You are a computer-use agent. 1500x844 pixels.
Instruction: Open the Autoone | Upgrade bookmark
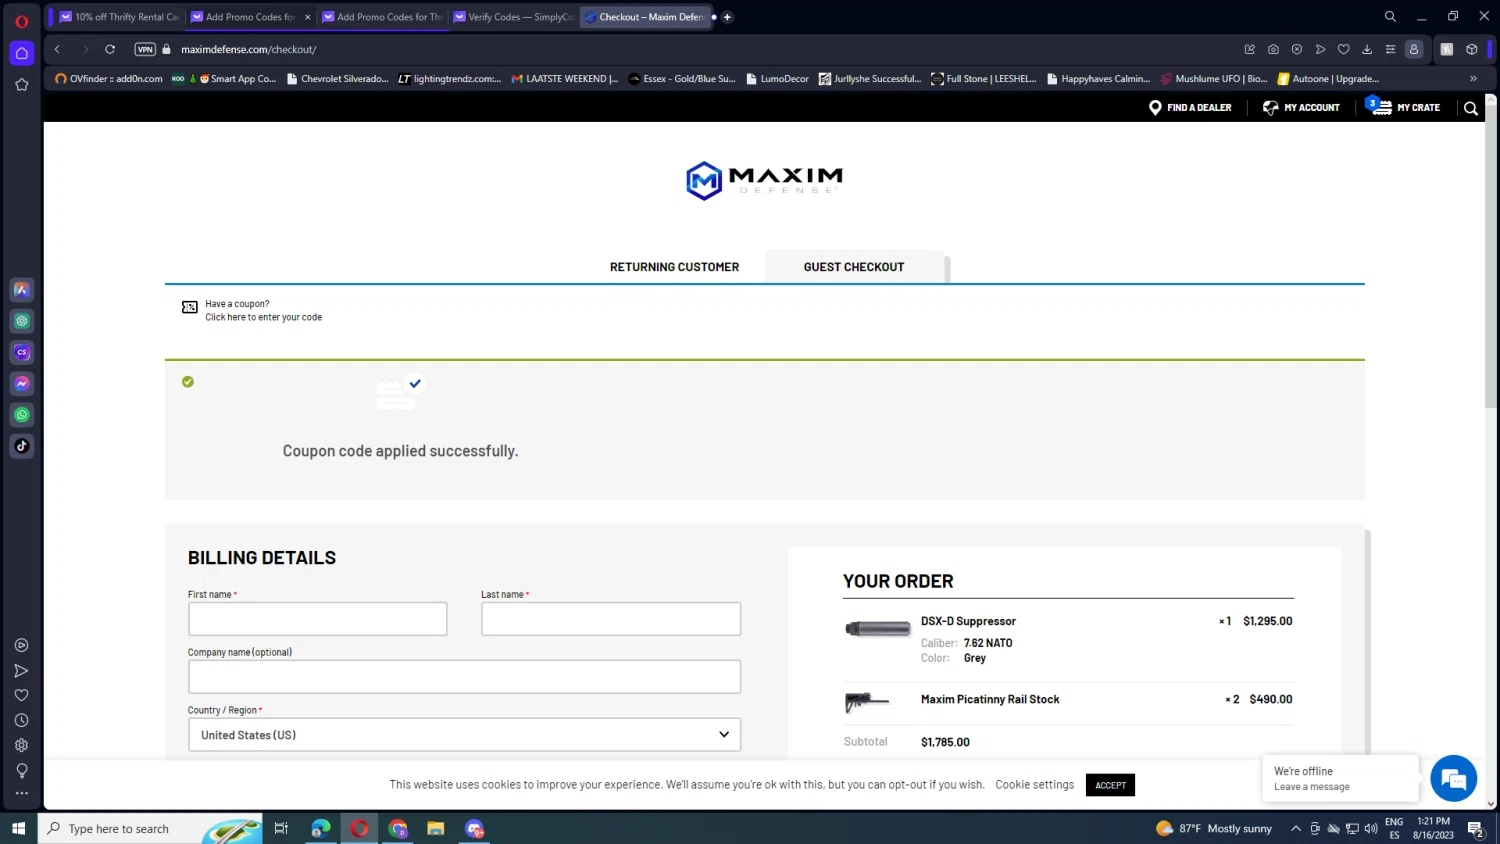1328,79
